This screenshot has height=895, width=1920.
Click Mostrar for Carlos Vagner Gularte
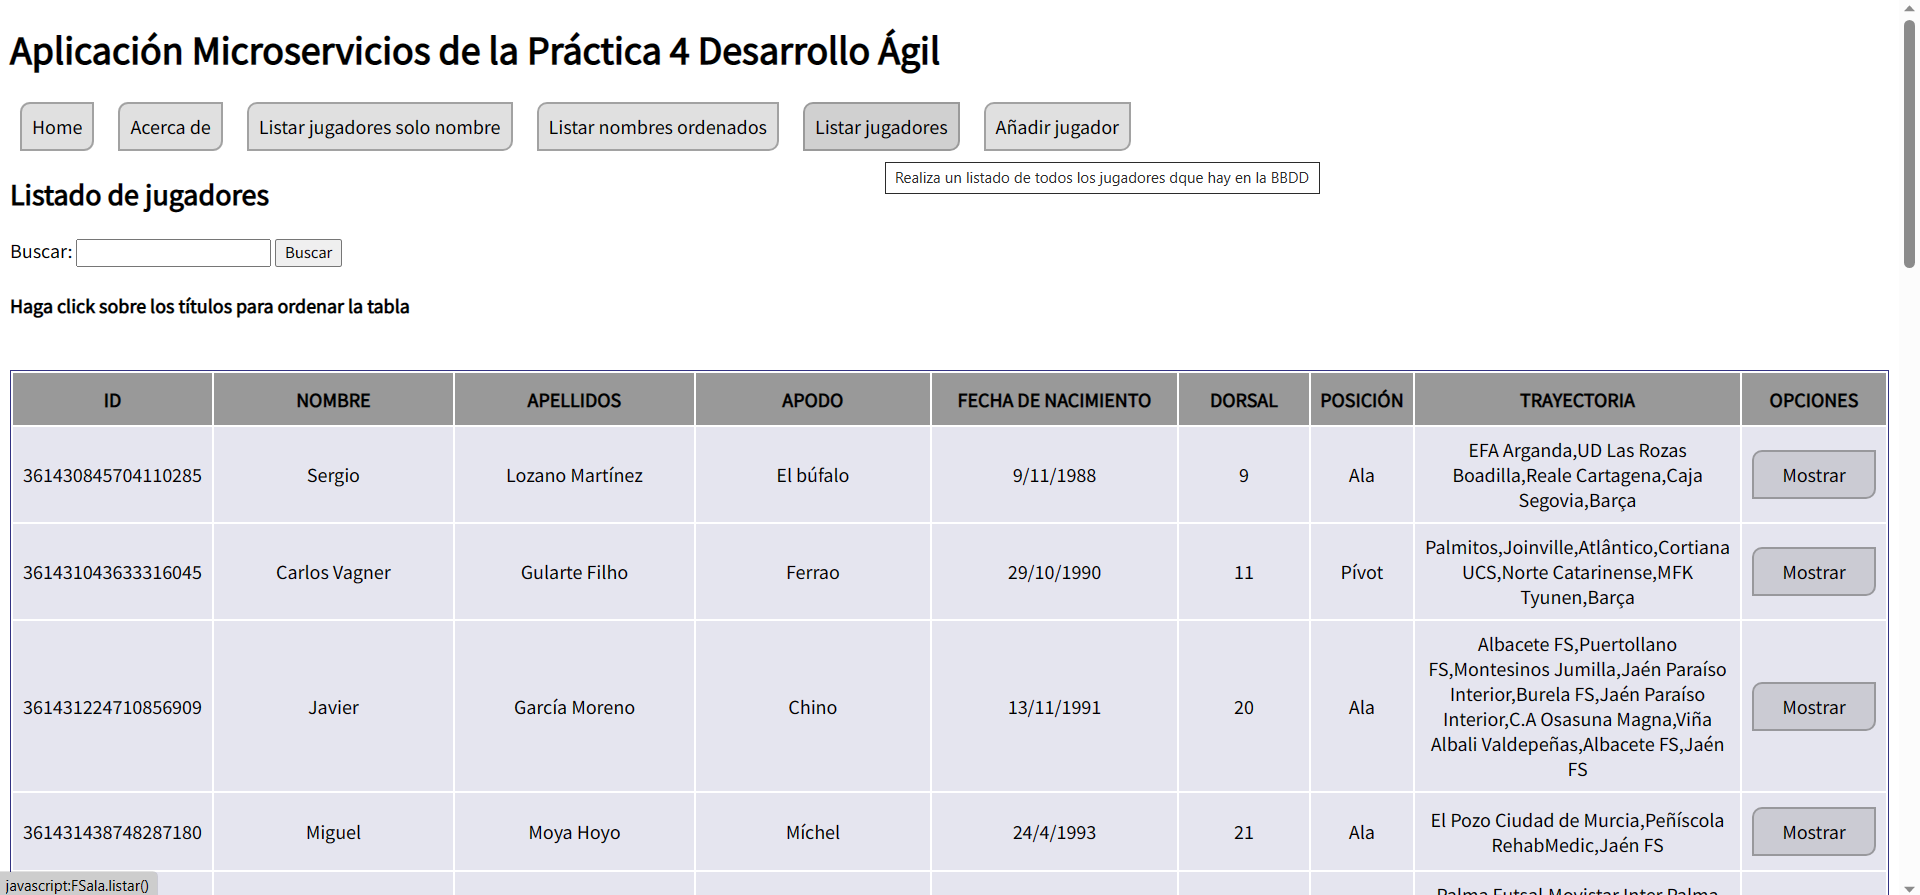point(1813,572)
